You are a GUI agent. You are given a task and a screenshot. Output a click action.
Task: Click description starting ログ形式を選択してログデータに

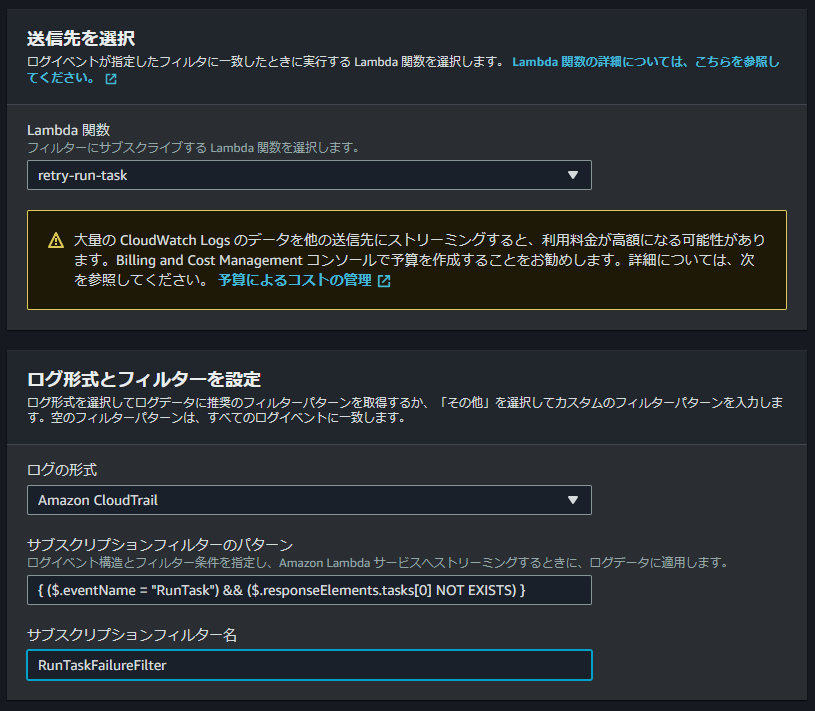tap(405, 410)
